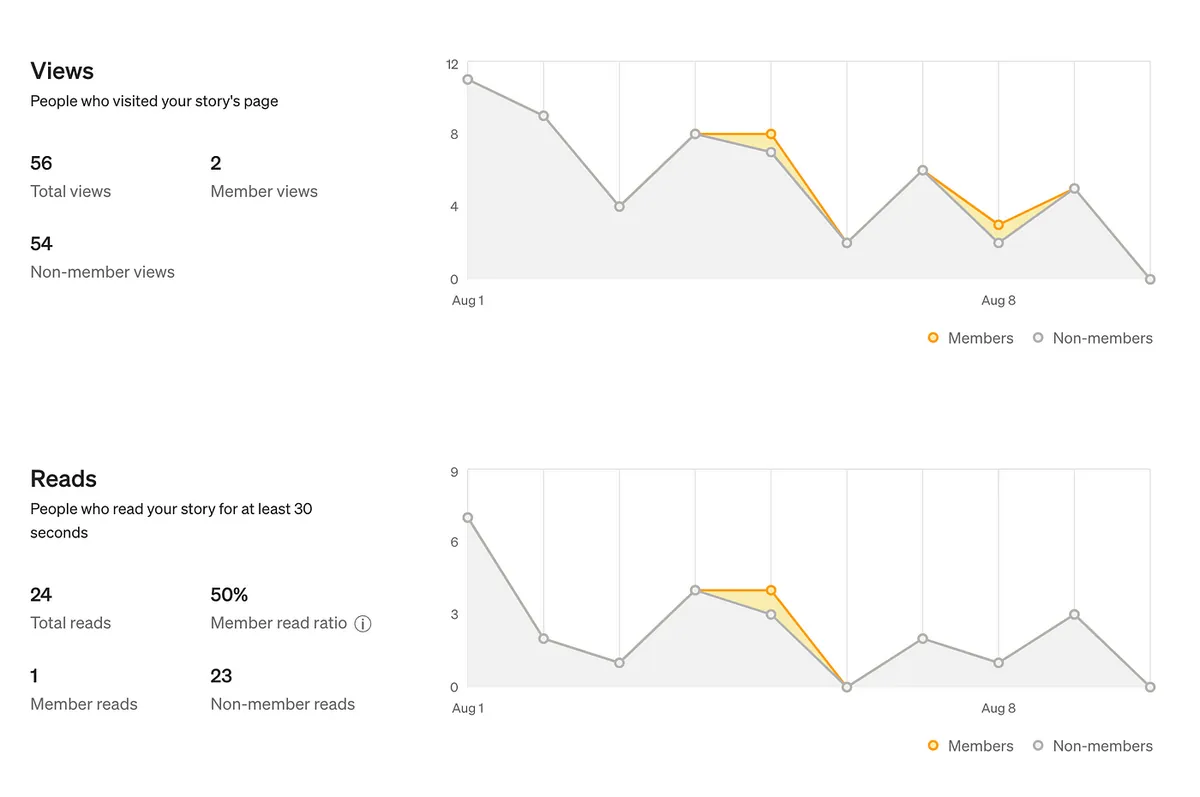Click the orange member point at 4 reads

(x=771, y=590)
